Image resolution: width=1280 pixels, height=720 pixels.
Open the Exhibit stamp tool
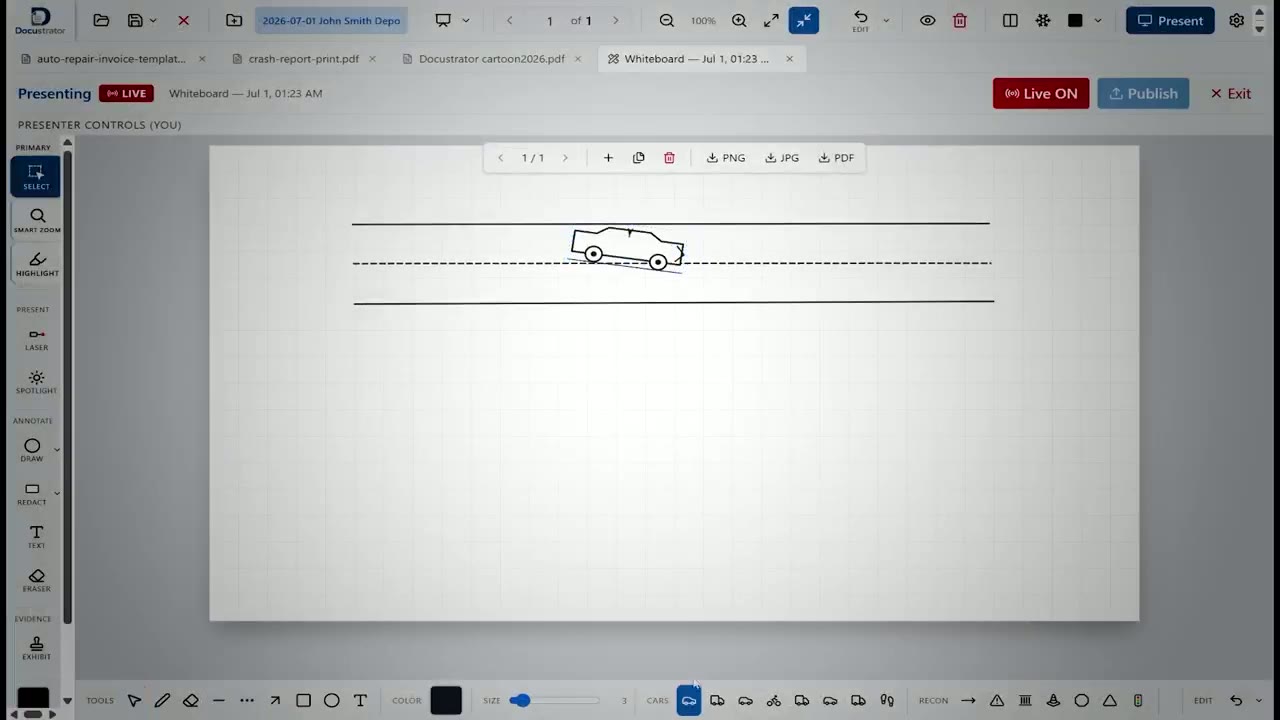click(37, 648)
